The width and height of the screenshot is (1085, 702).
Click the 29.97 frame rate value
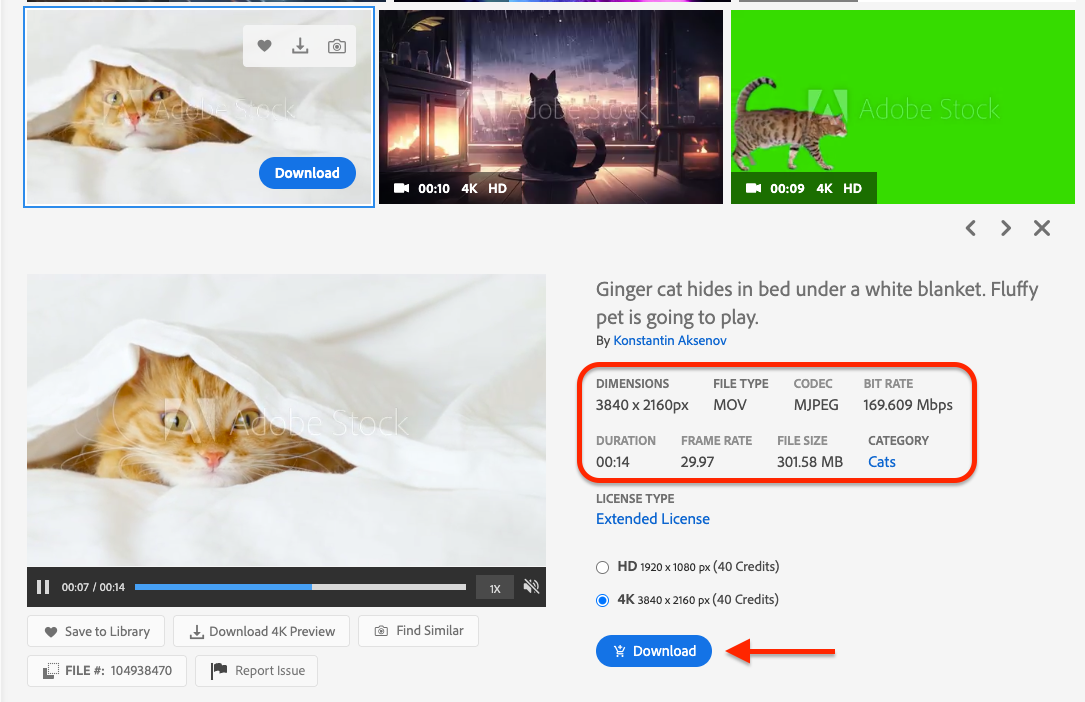697,462
